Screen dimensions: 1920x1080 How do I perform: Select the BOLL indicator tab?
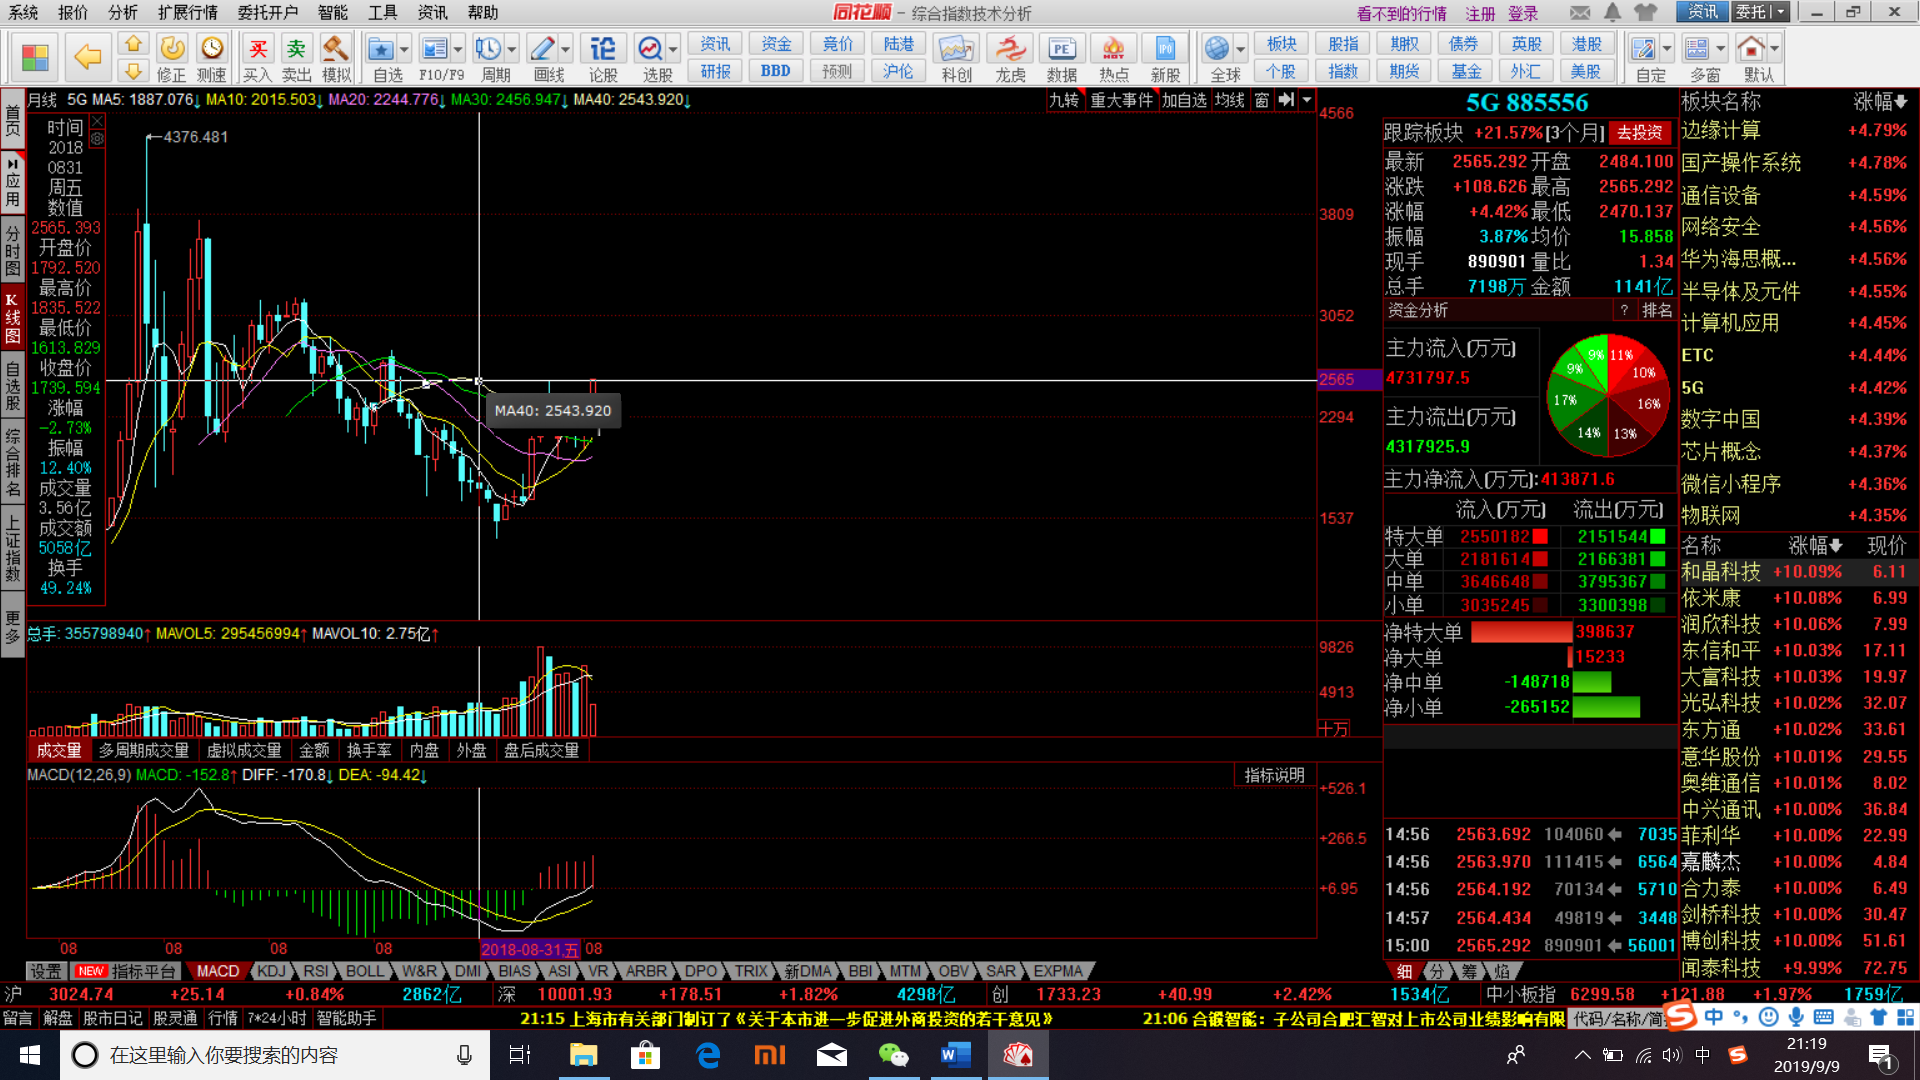point(365,971)
